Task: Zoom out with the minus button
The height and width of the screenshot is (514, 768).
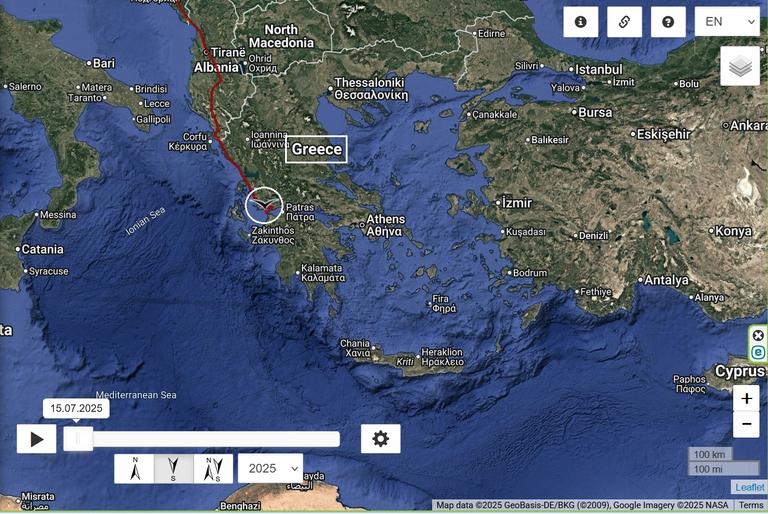Action: coord(746,424)
